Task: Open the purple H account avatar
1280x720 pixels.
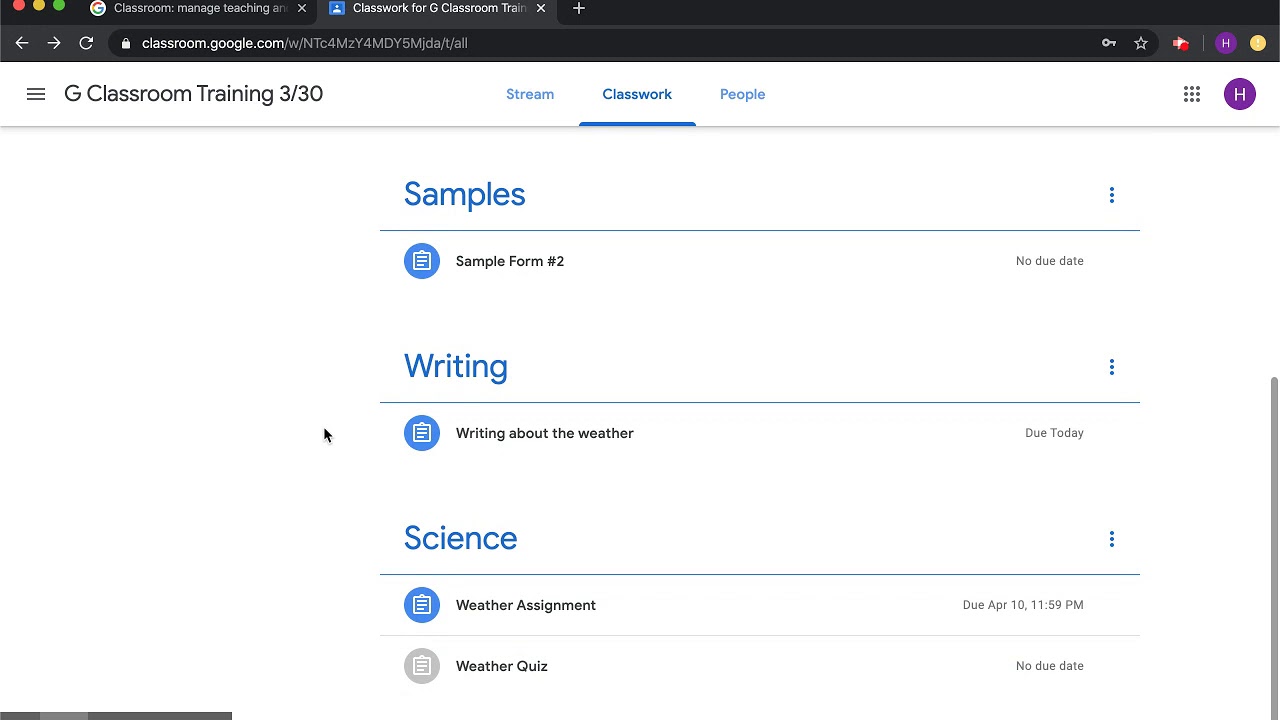Action: point(1240,94)
